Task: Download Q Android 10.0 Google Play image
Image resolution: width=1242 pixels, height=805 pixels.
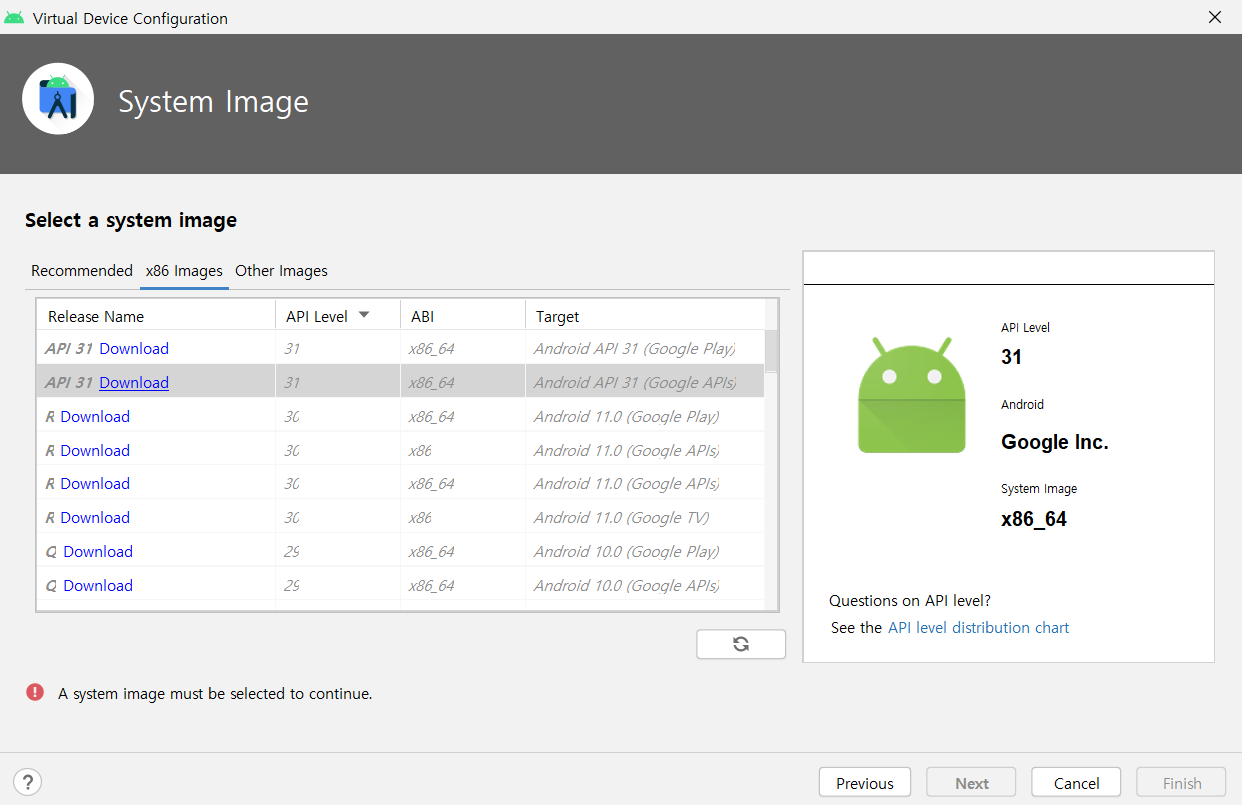Action: (98, 551)
